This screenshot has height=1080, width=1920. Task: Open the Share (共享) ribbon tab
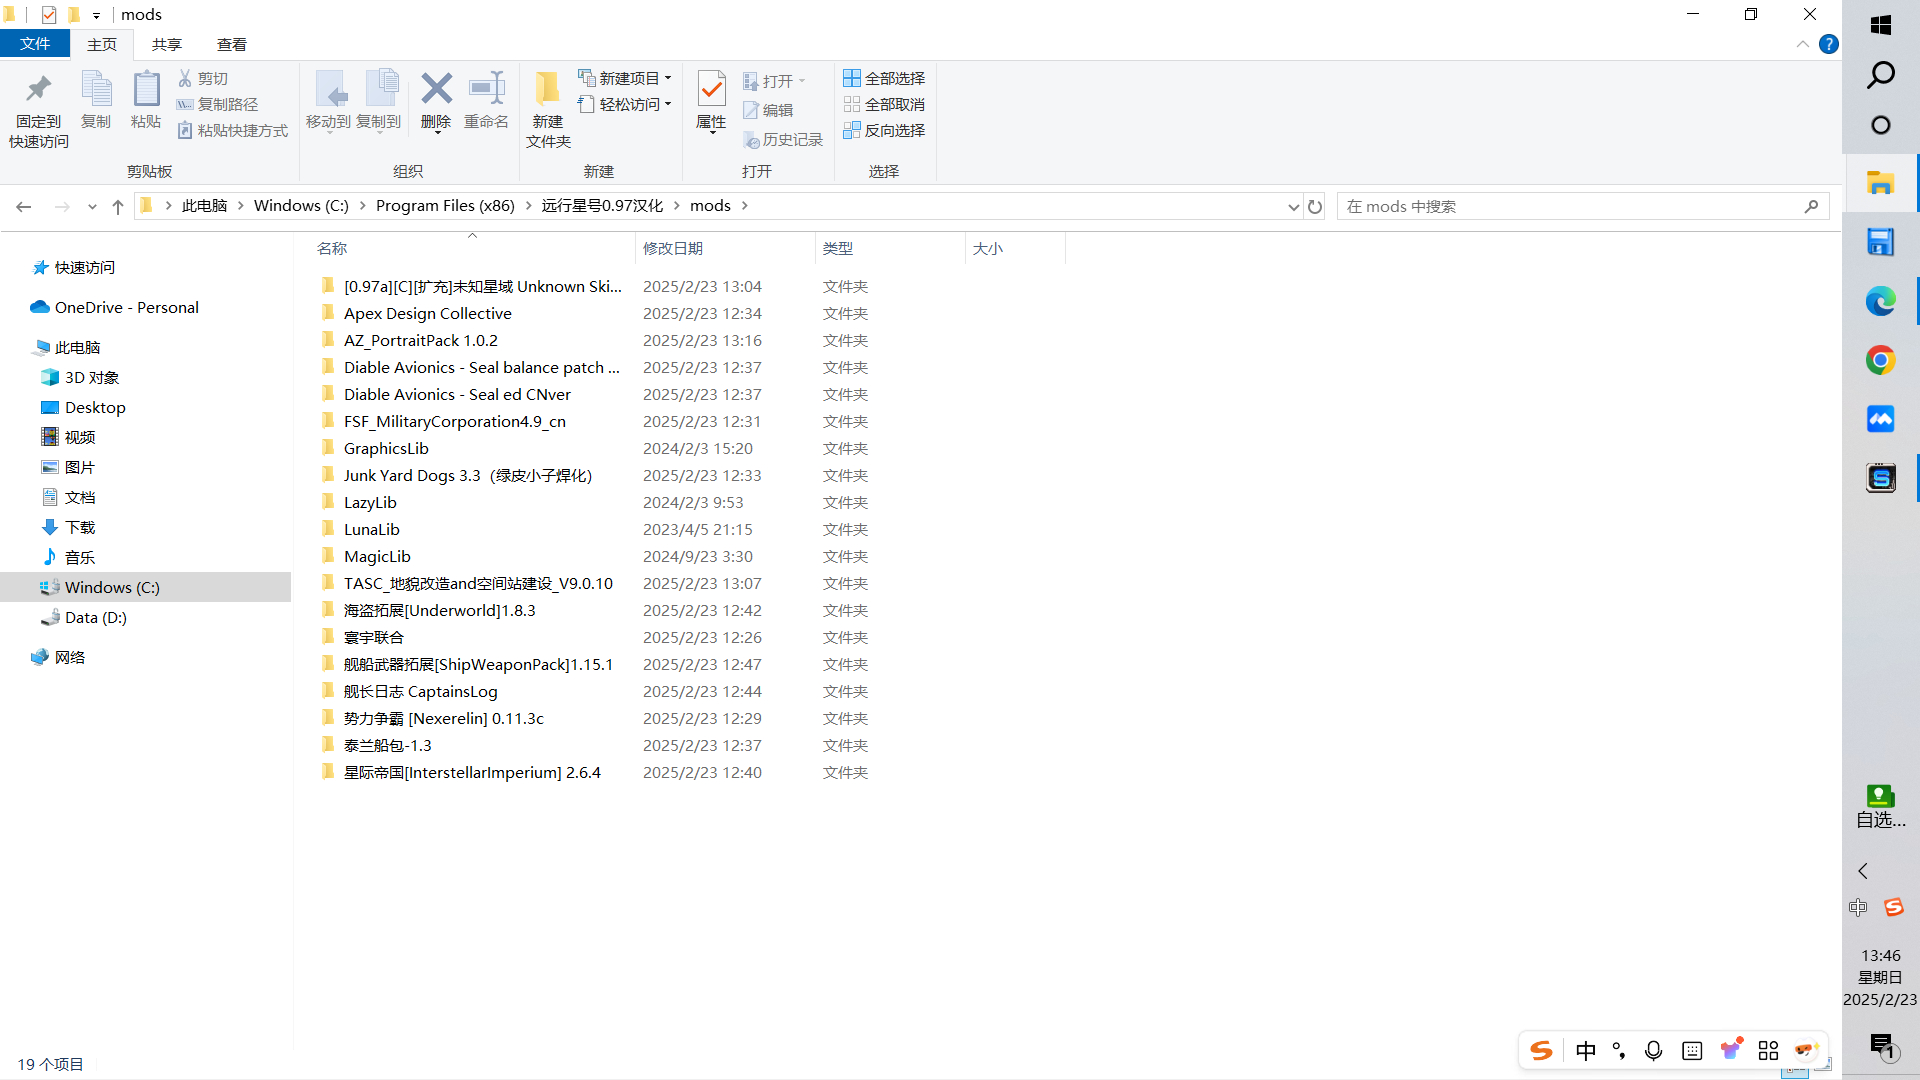166,44
